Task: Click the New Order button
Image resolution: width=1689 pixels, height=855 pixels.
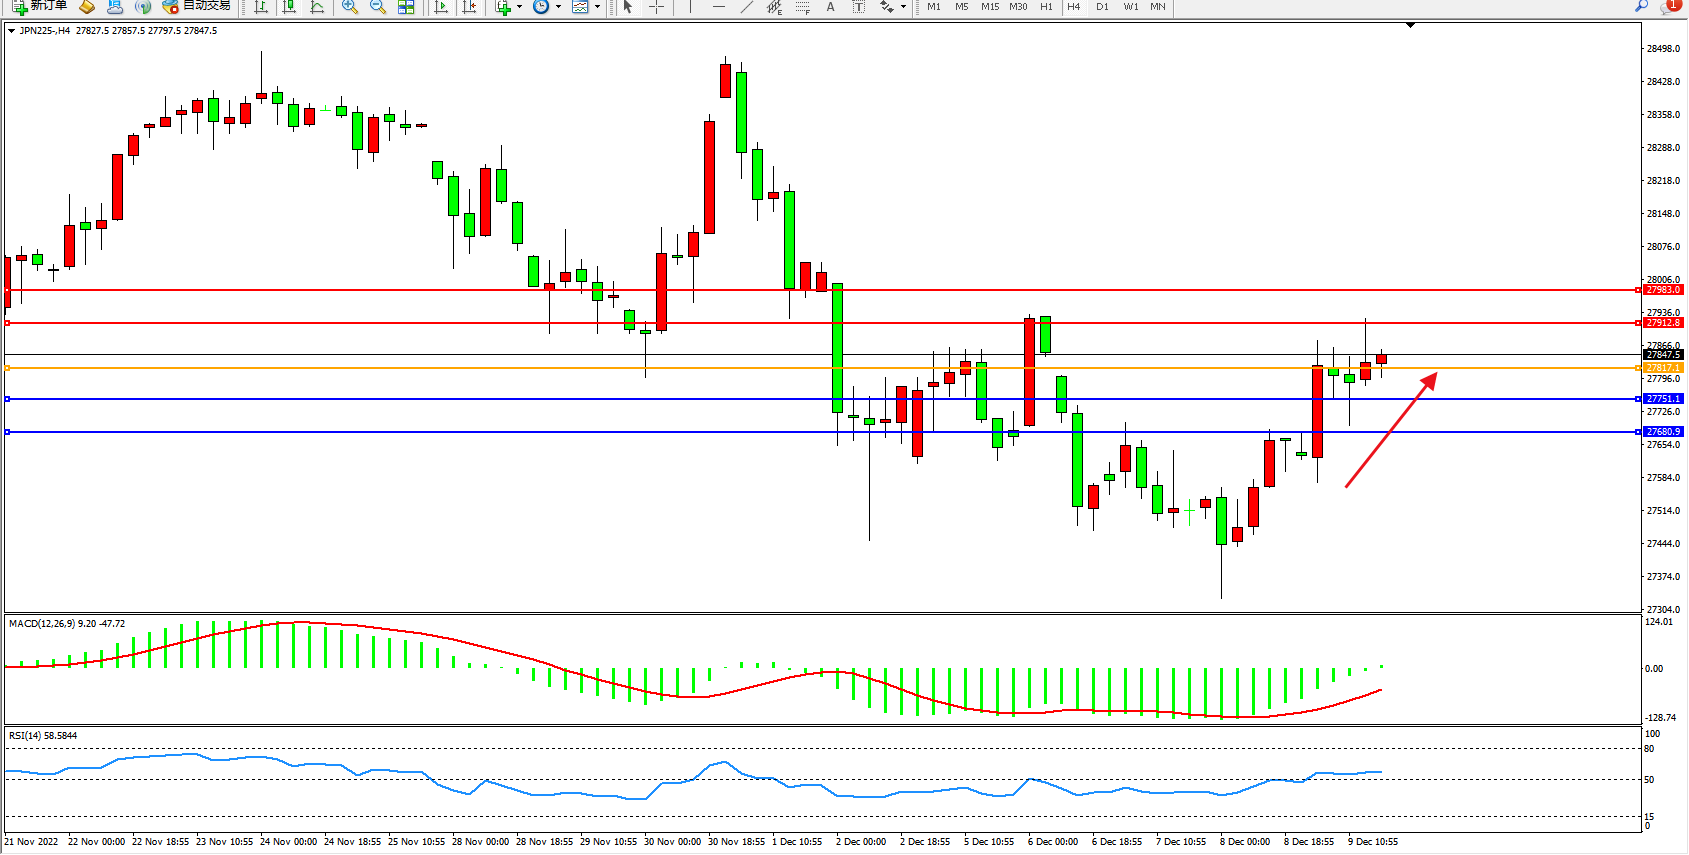Action: [x=40, y=6]
